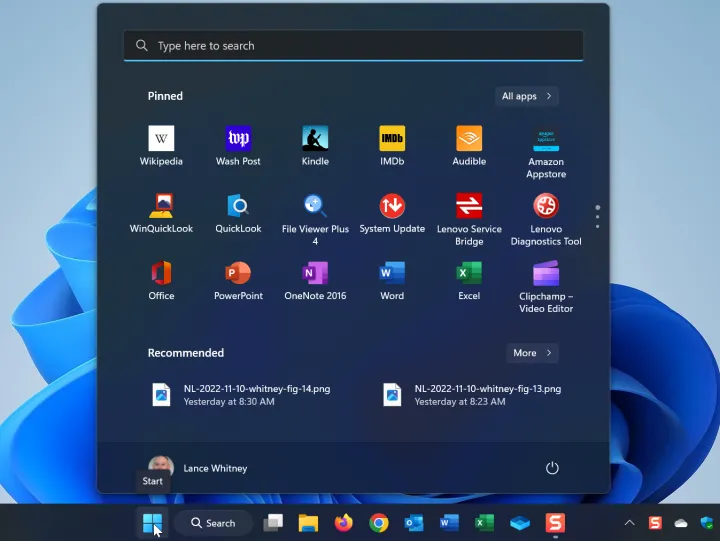Launch the Kindle app icon
Image resolution: width=720 pixels, height=541 pixels.
(315, 139)
